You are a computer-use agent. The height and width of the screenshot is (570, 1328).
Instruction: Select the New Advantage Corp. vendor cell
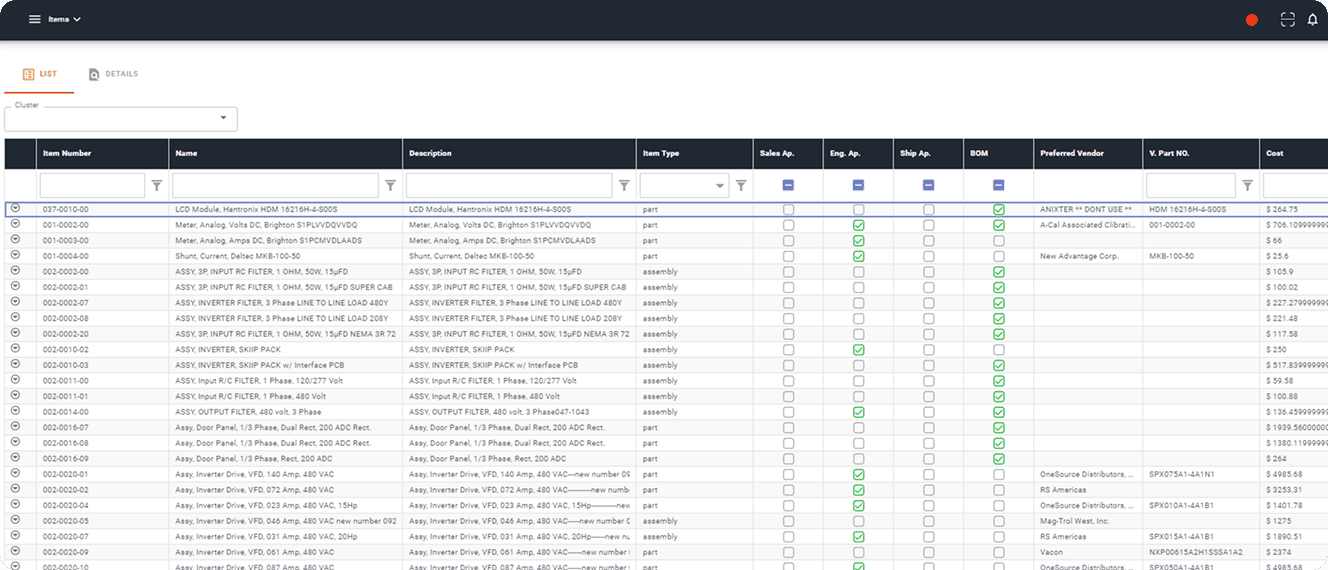click(1088, 256)
